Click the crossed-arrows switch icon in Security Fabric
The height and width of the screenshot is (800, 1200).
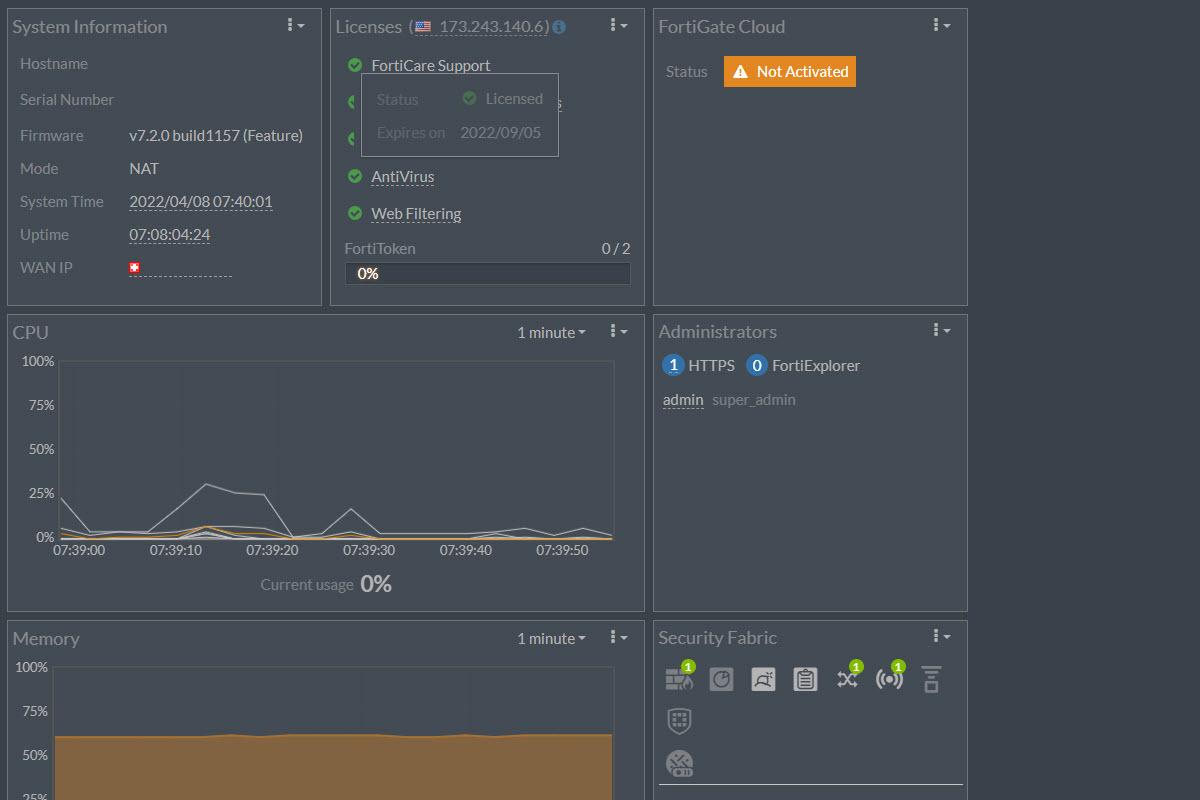[847, 679]
